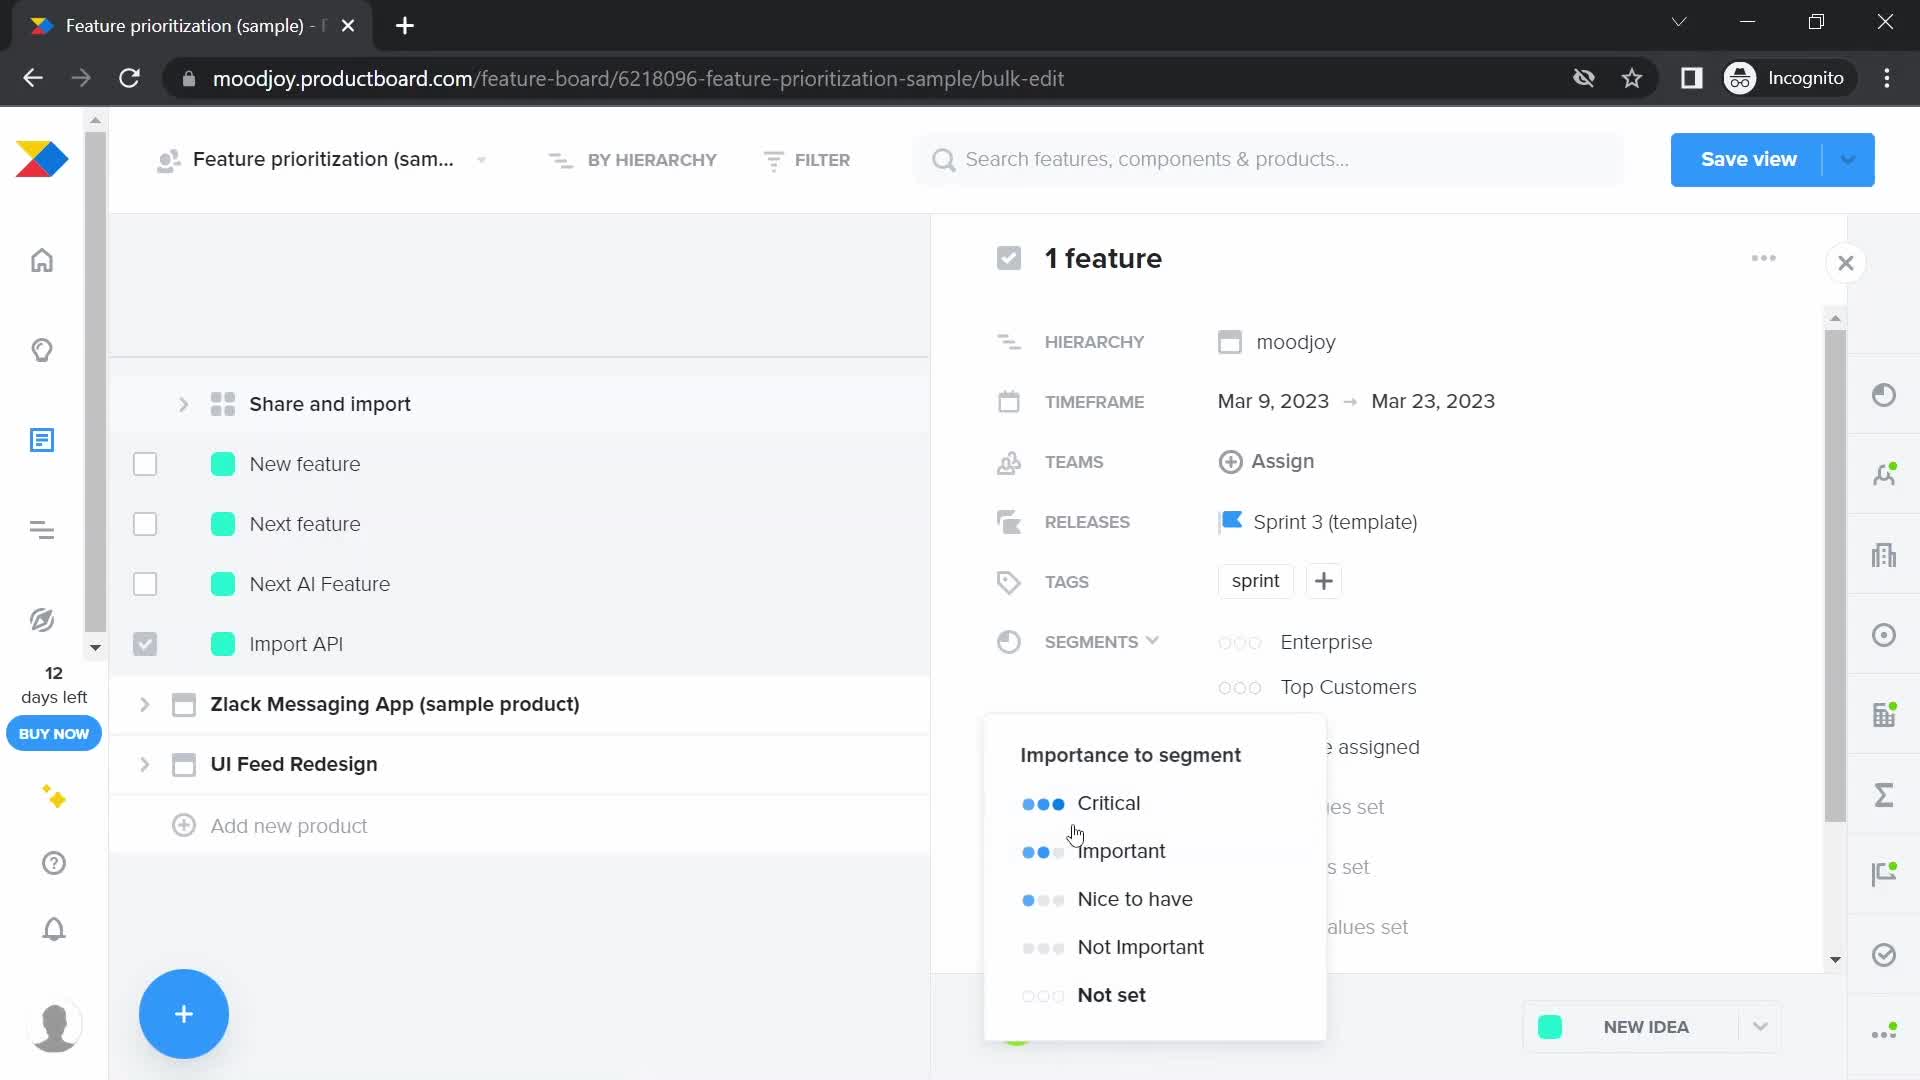Open the board name dropdown
The height and width of the screenshot is (1080, 1920).
pyautogui.click(x=482, y=160)
